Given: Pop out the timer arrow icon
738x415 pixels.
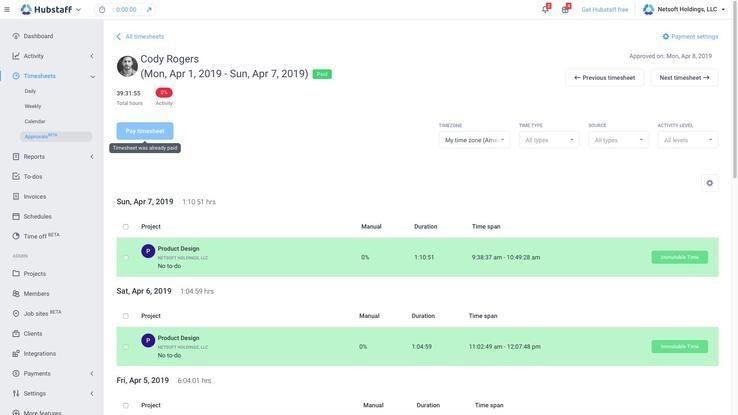Looking at the screenshot, I should pyautogui.click(x=149, y=9).
